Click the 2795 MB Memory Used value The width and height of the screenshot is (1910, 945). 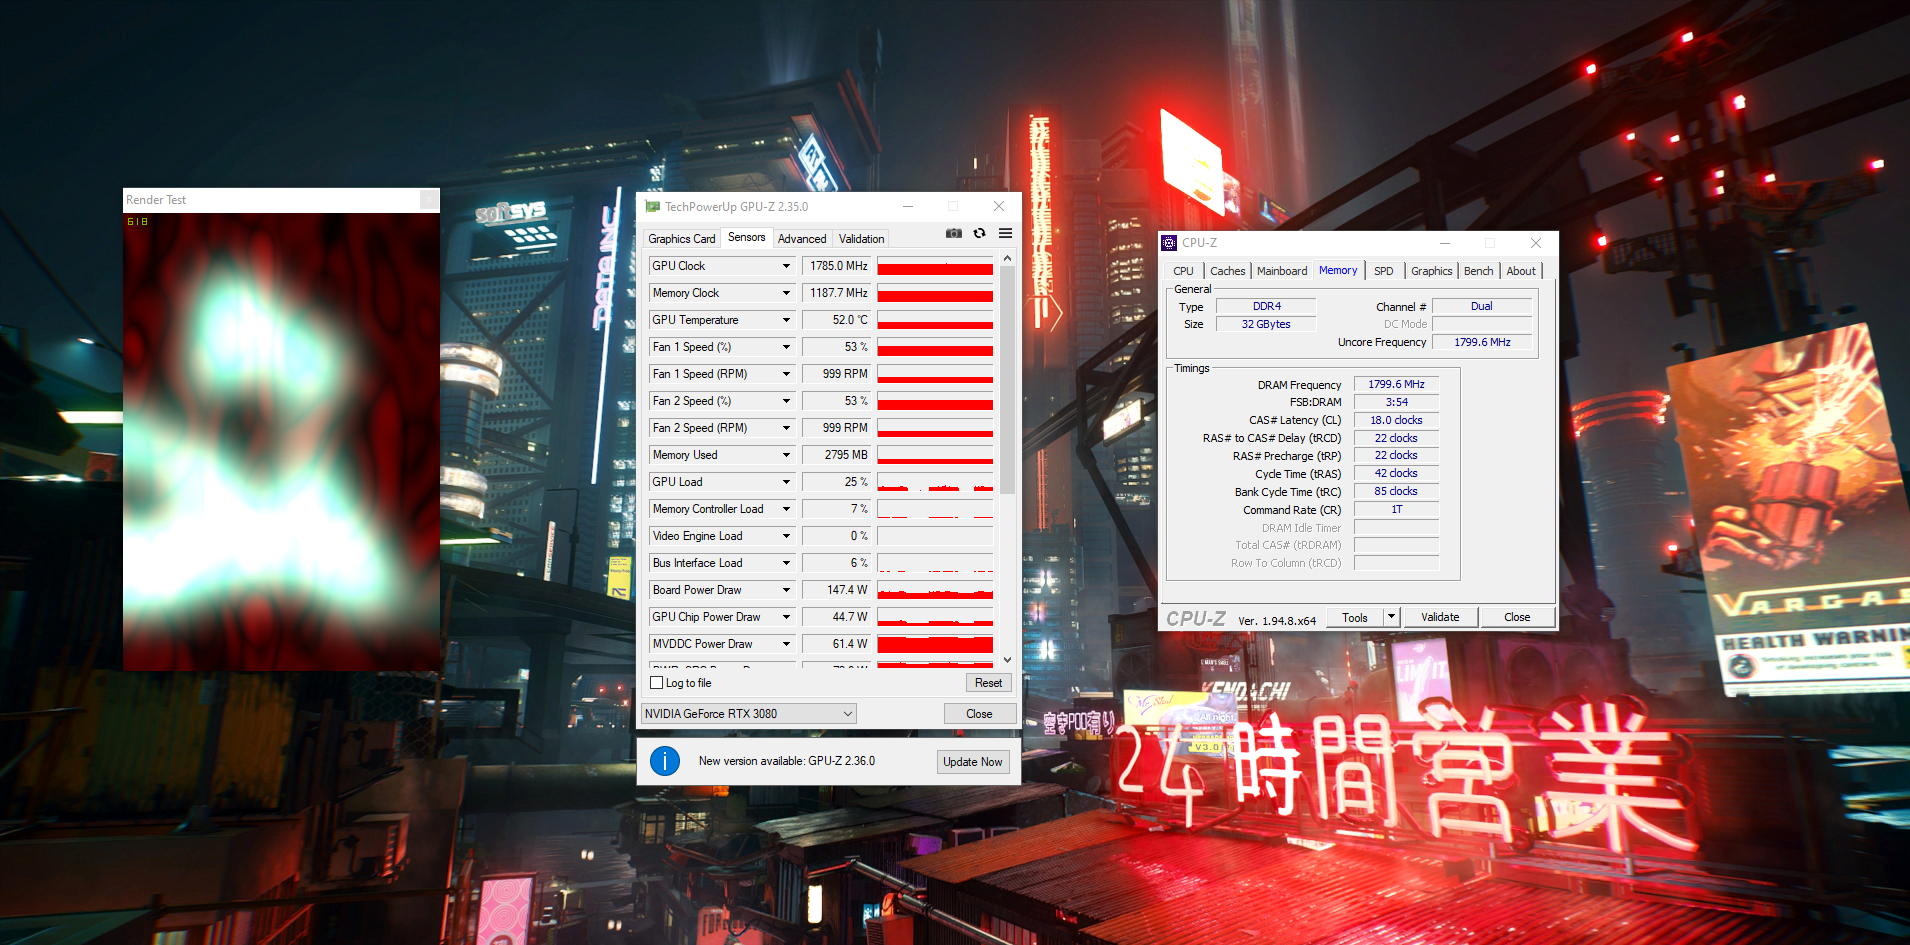click(837, 455)
